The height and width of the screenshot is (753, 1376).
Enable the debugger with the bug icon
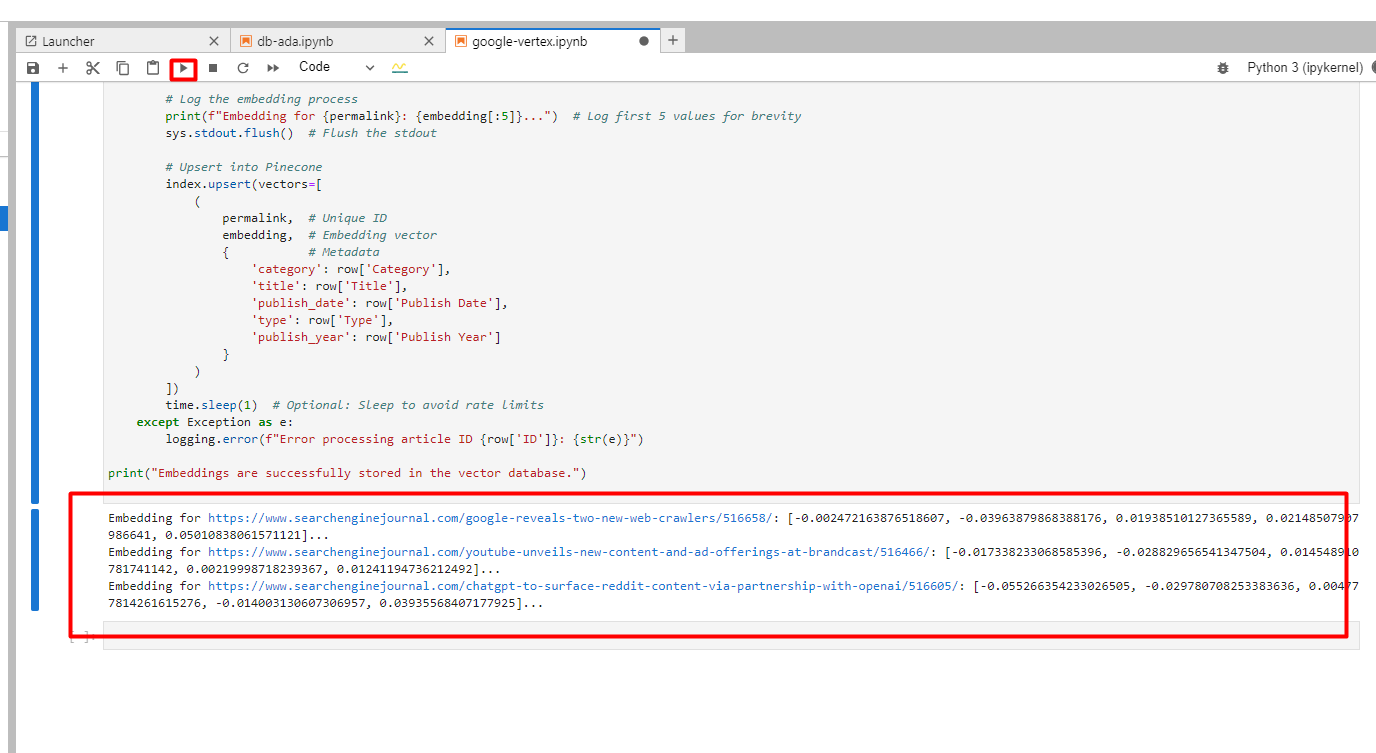pyautogui.click(x=1222, y=68)
